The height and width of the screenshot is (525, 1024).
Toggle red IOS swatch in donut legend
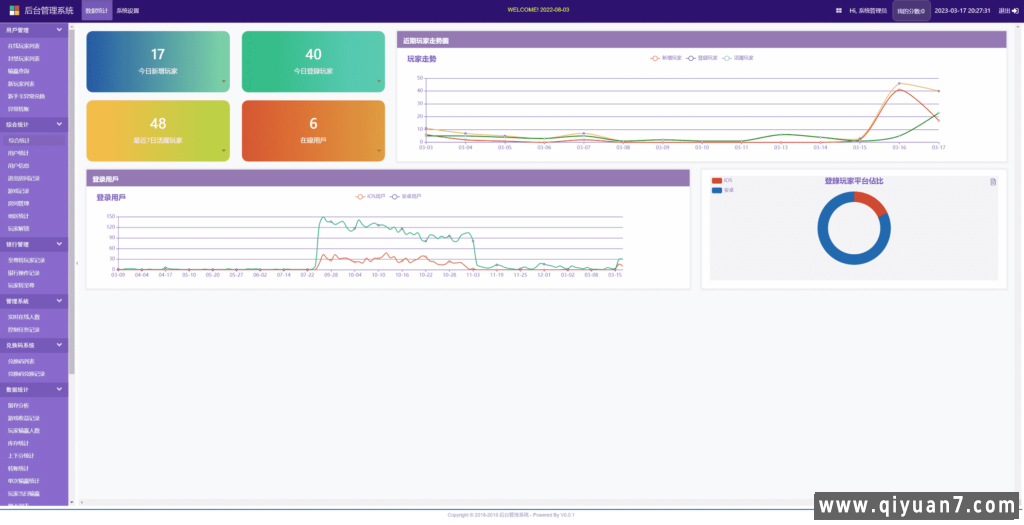(x=716, y=181)
